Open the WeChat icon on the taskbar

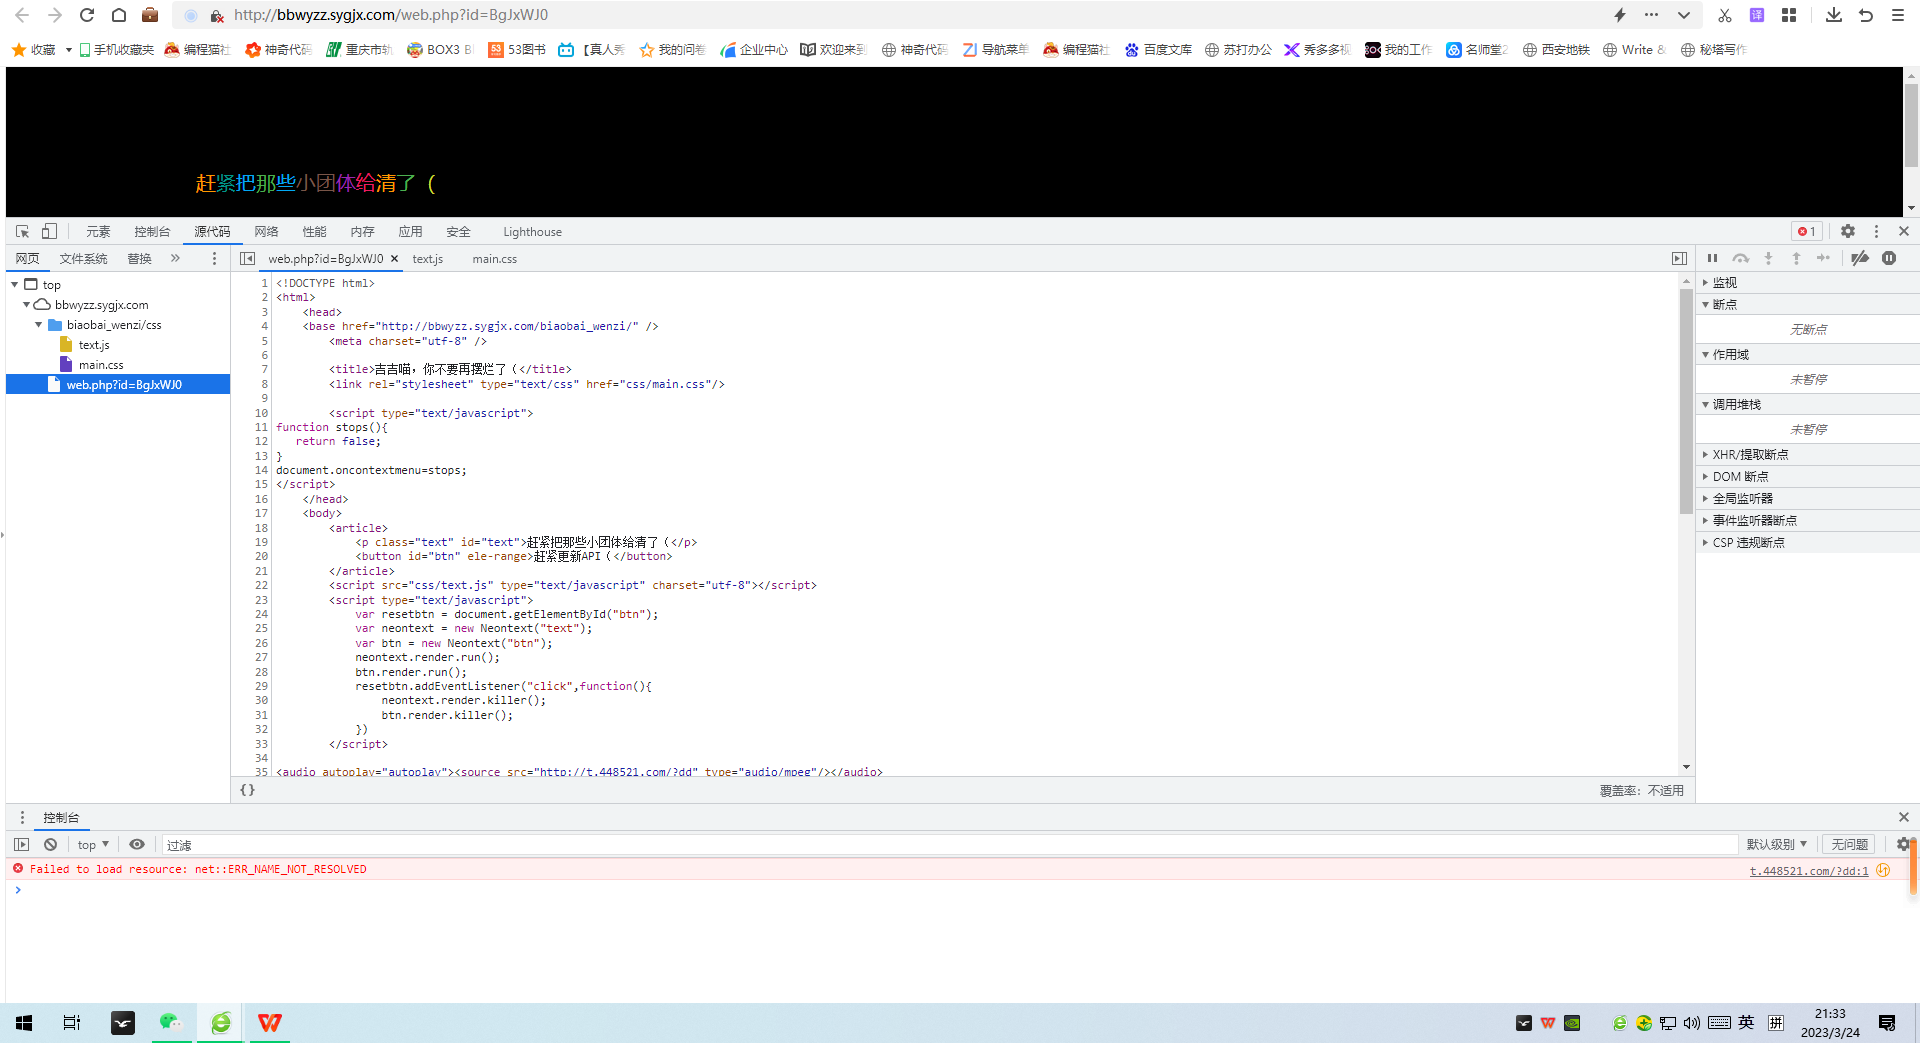171,1022
